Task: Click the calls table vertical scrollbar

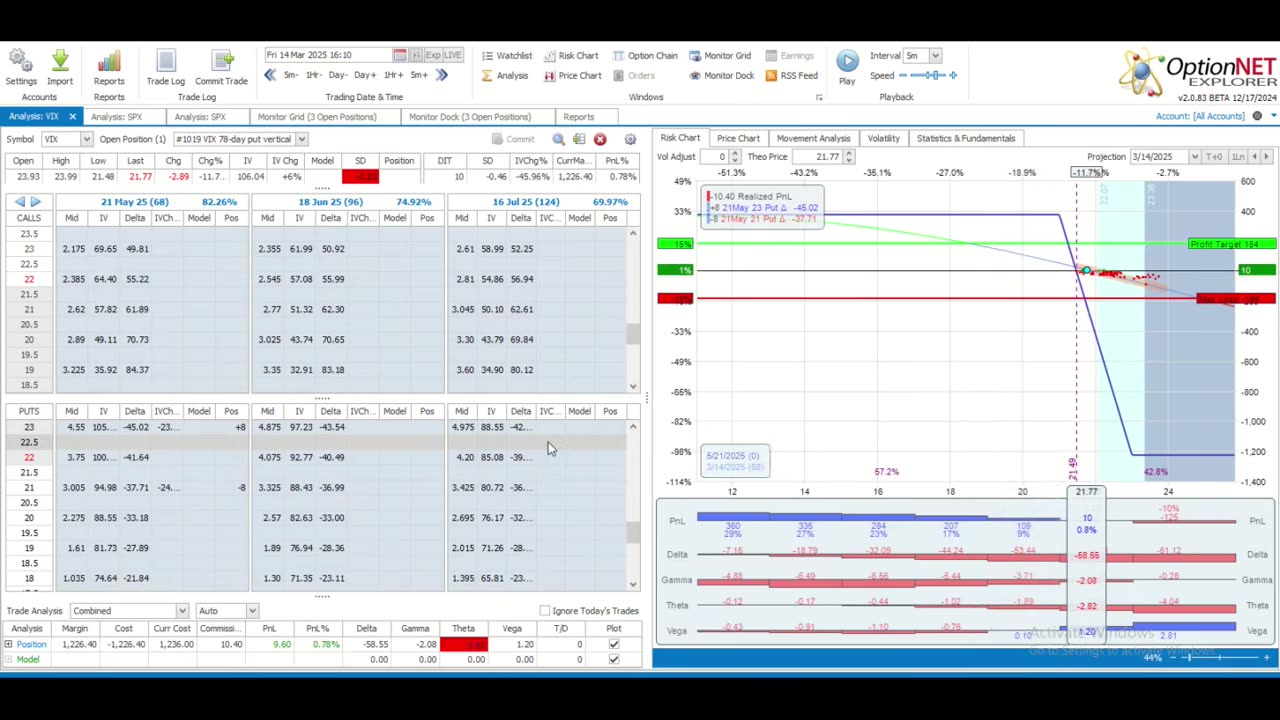Action: tap(633, 308)
